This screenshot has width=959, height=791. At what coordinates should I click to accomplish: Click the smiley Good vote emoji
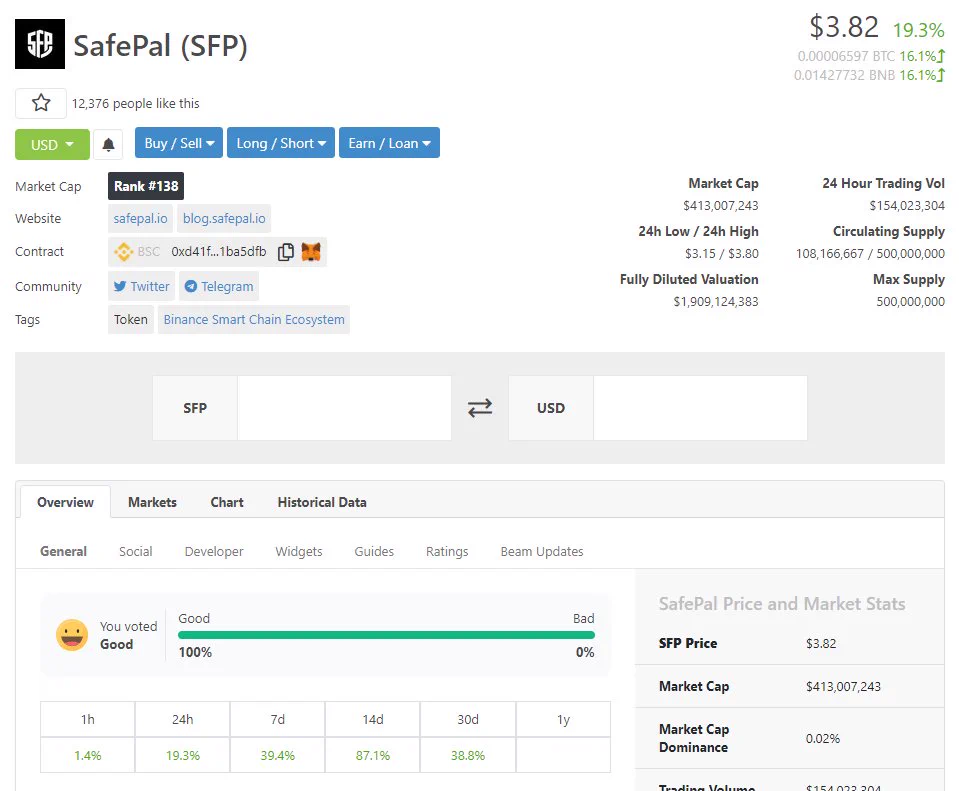point(72,635)
